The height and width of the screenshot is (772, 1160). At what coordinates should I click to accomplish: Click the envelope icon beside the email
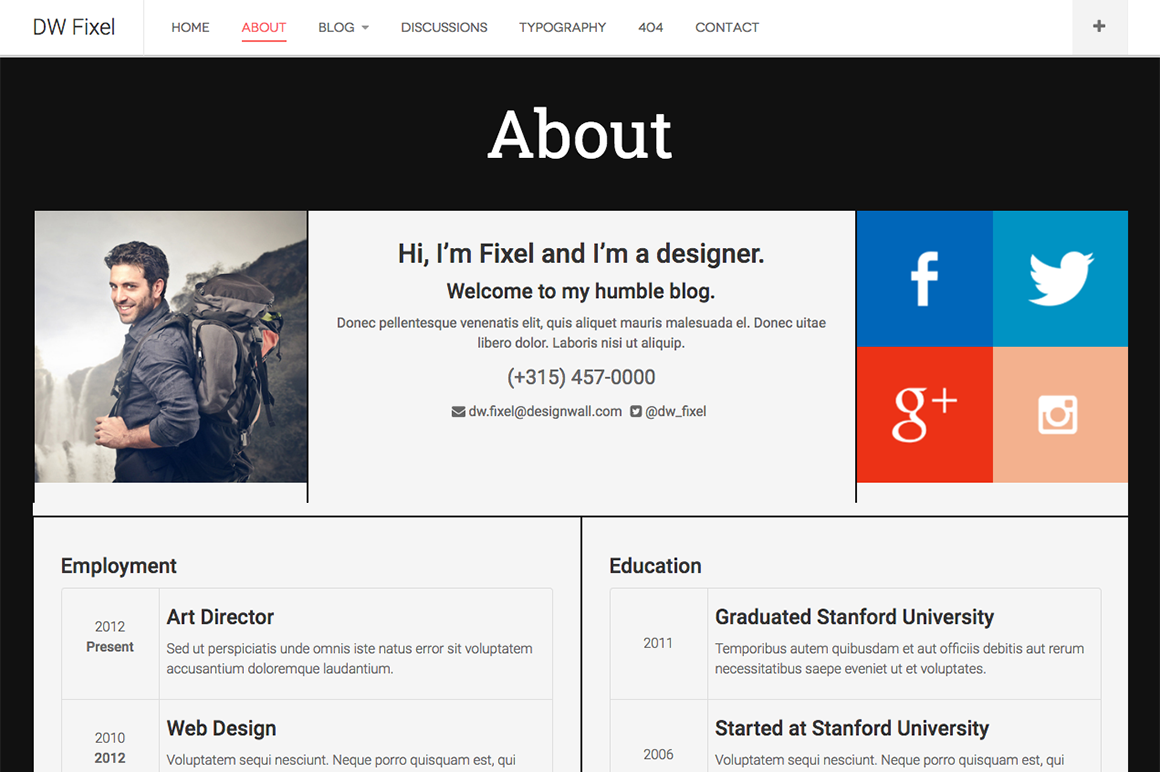(459, 412)
